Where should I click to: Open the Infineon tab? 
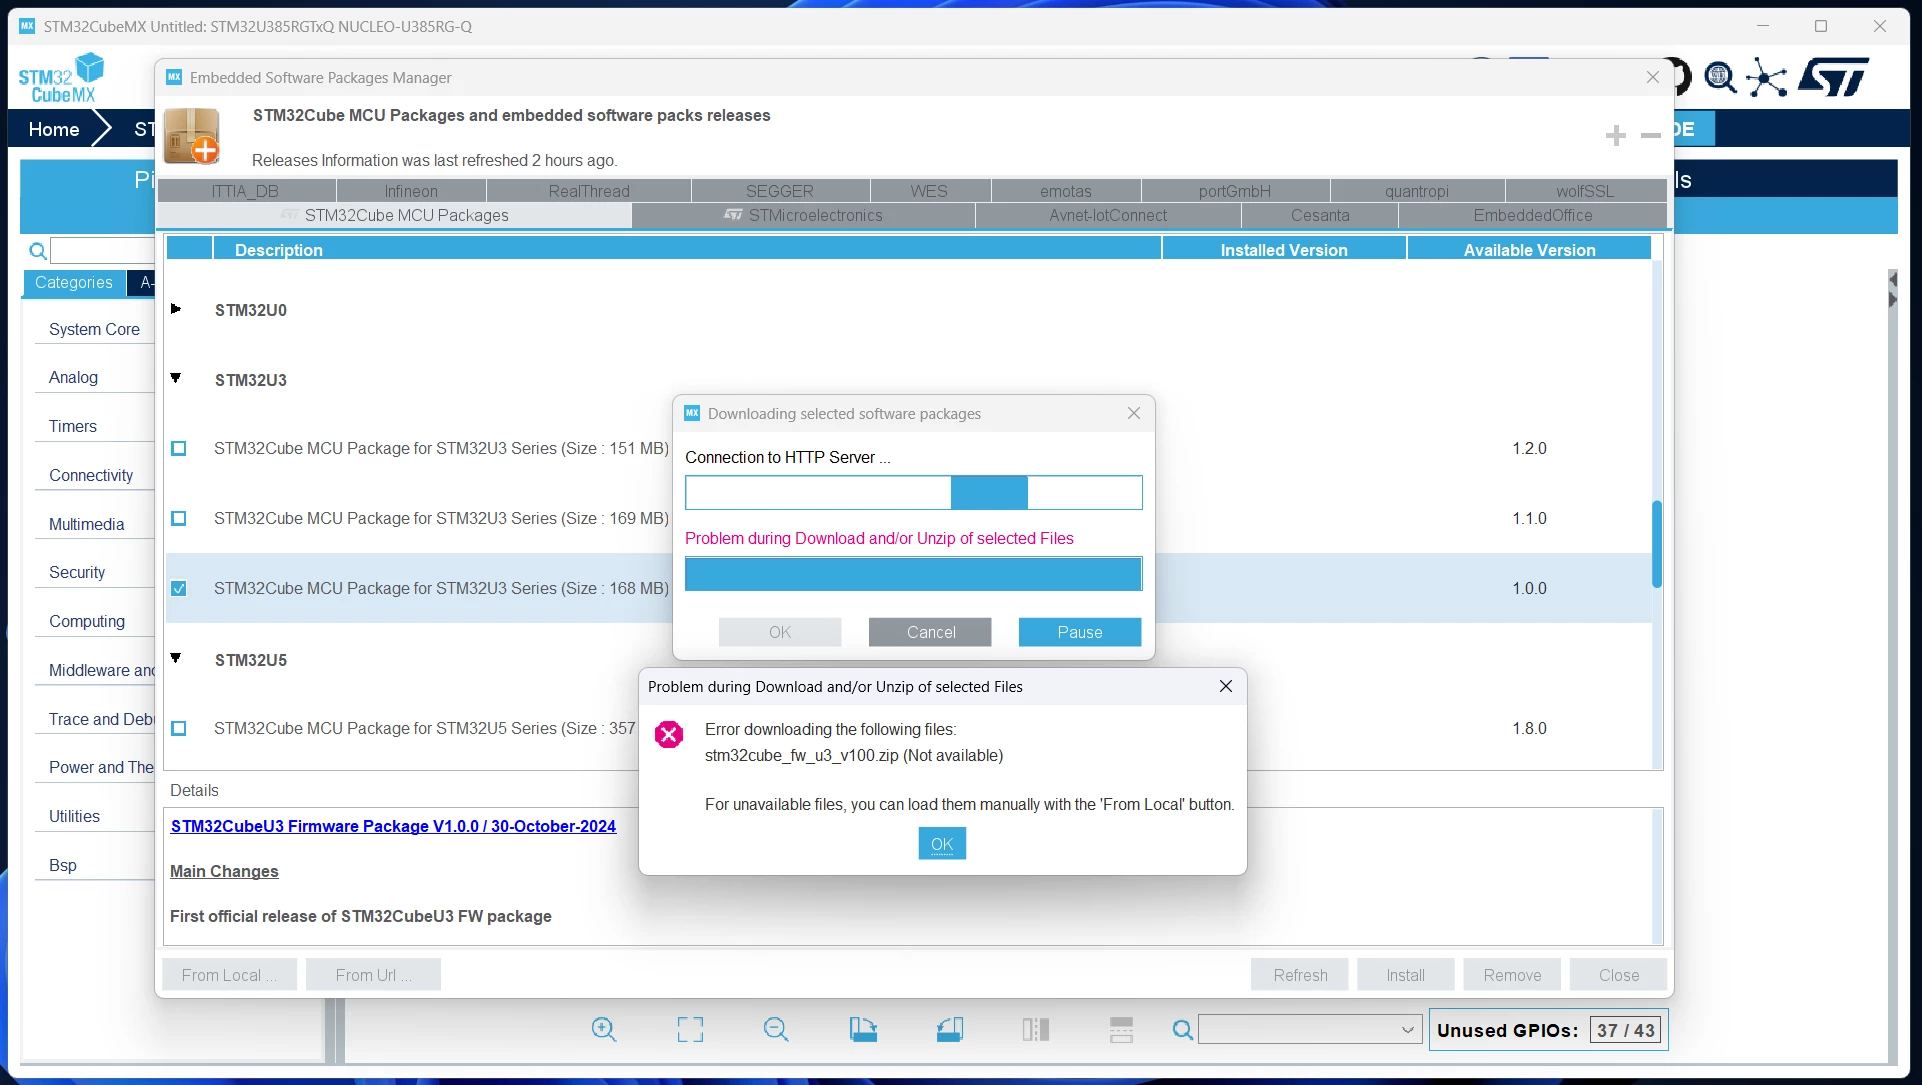pos(411,191)
